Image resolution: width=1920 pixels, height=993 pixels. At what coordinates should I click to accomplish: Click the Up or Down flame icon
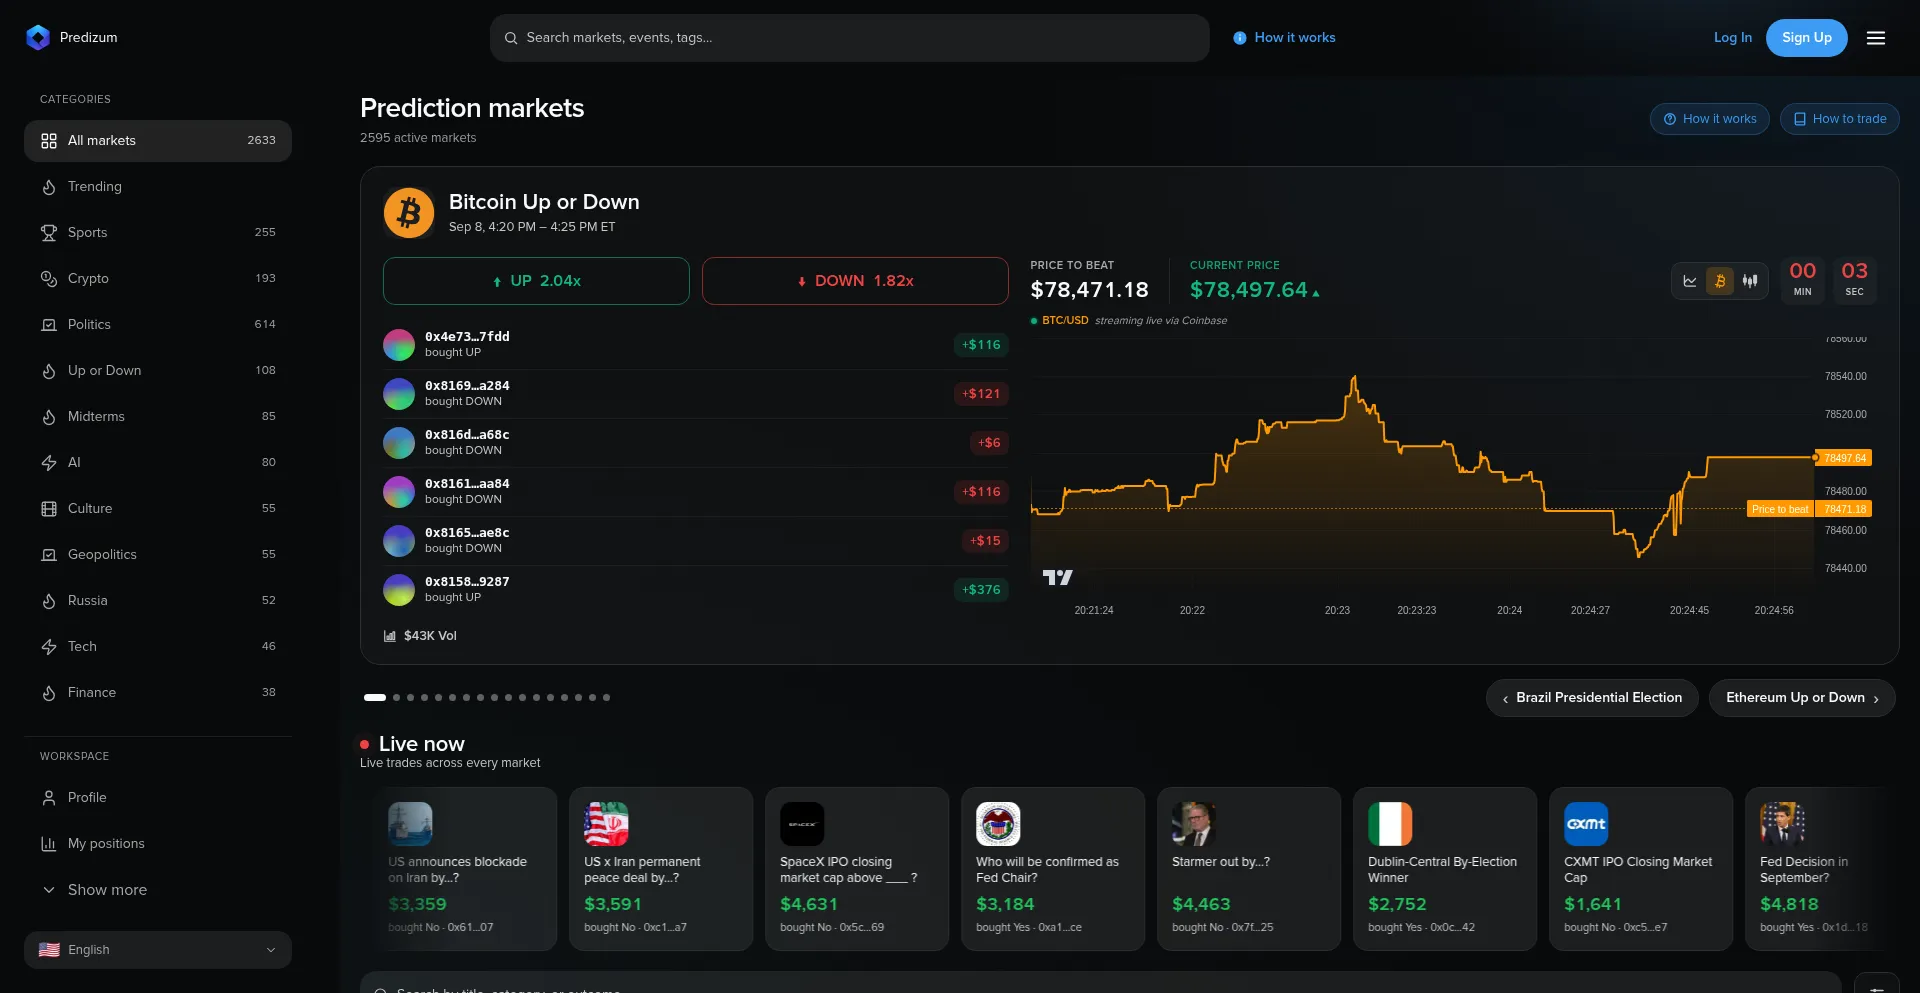[49, 371]
